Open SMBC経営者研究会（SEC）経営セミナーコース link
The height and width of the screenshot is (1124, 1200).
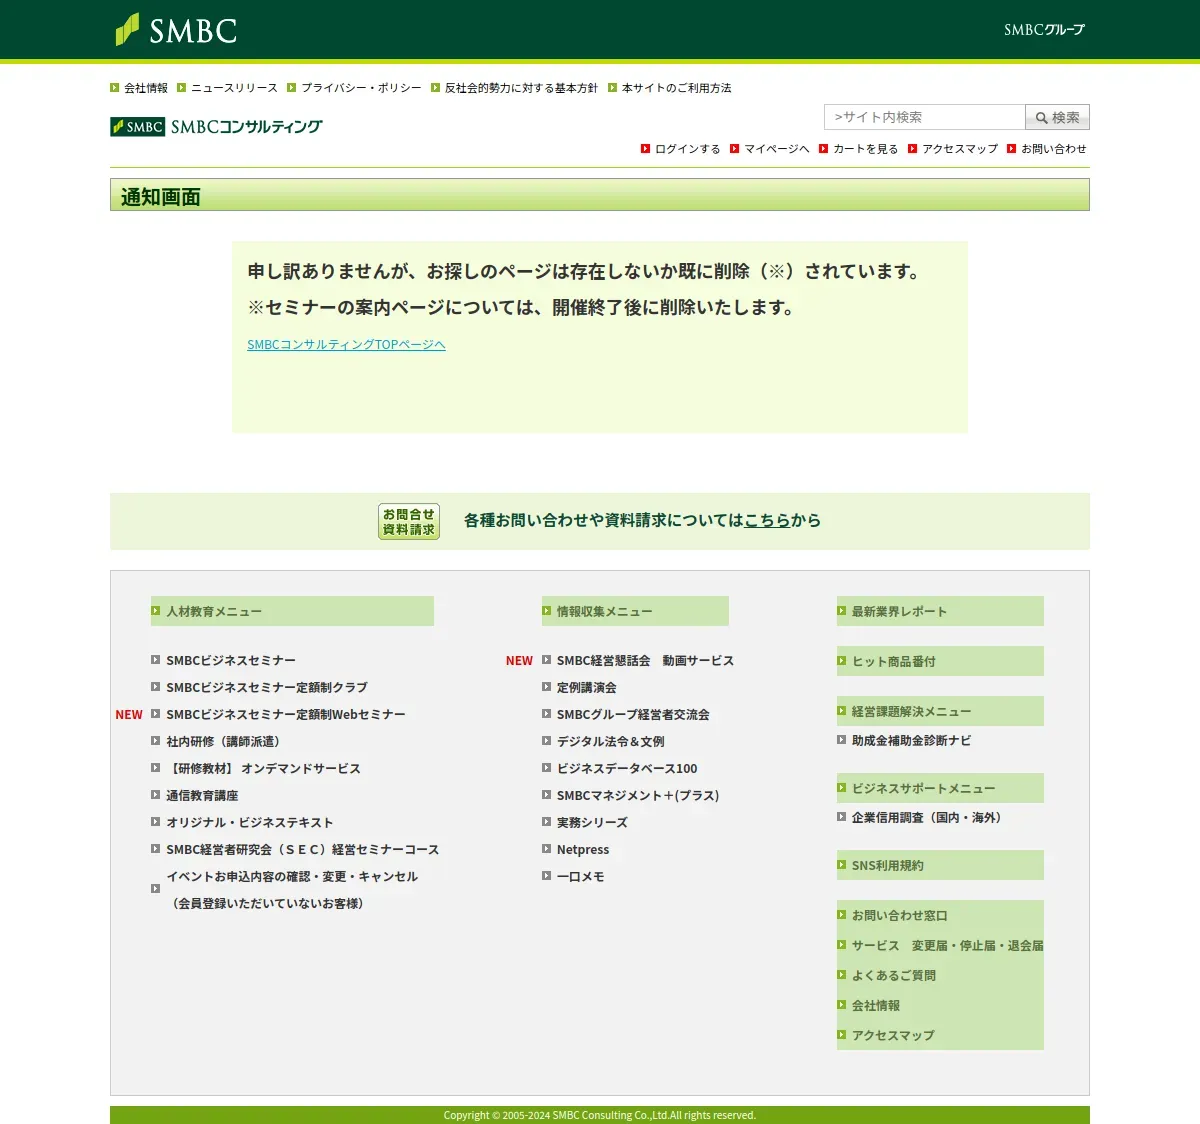coord(303,850)
